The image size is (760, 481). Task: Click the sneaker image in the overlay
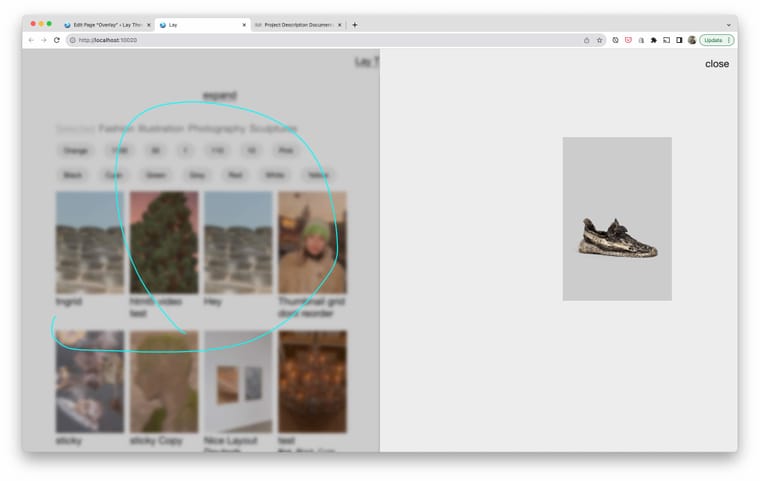click(616, 236)
